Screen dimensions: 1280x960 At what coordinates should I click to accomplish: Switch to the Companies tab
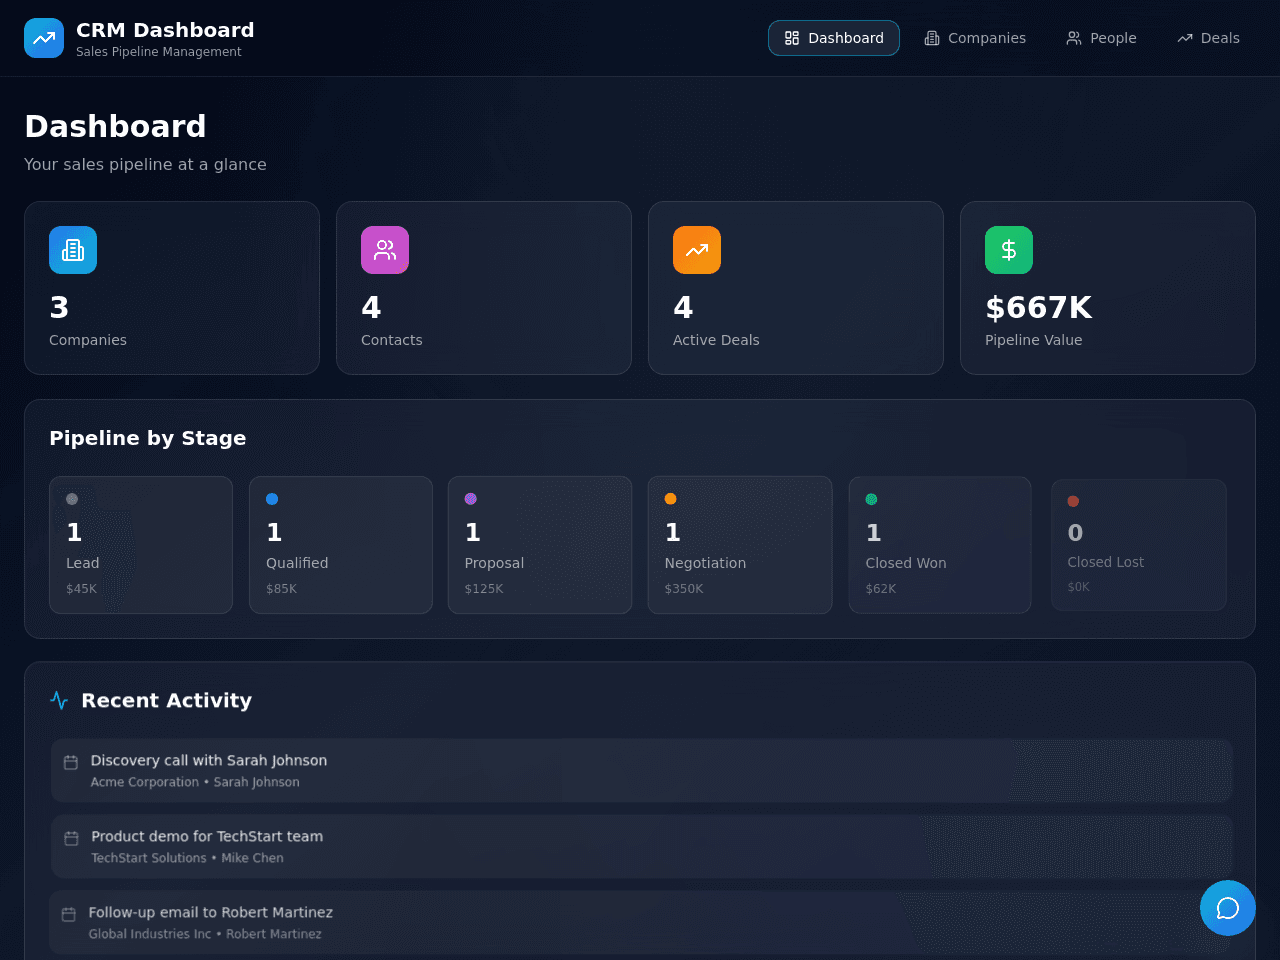point(975,38)
